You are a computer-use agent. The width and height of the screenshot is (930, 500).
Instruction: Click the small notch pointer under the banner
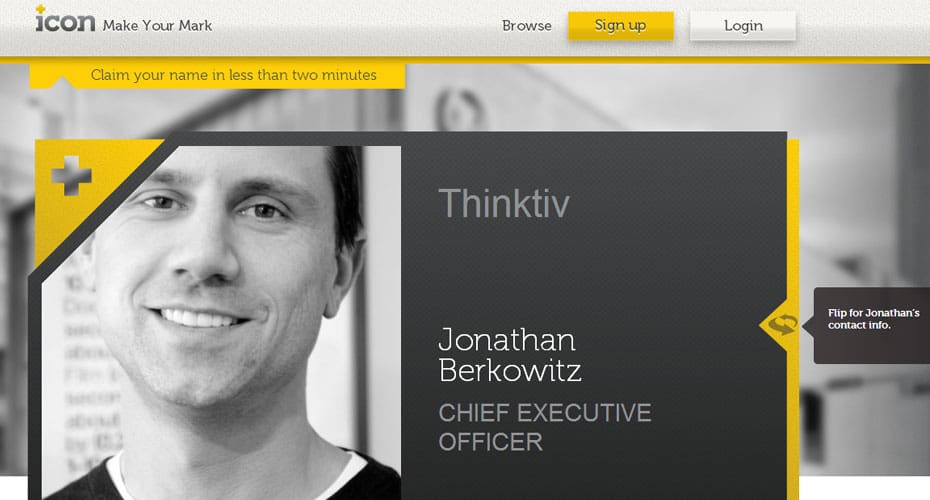coord(61,82)
